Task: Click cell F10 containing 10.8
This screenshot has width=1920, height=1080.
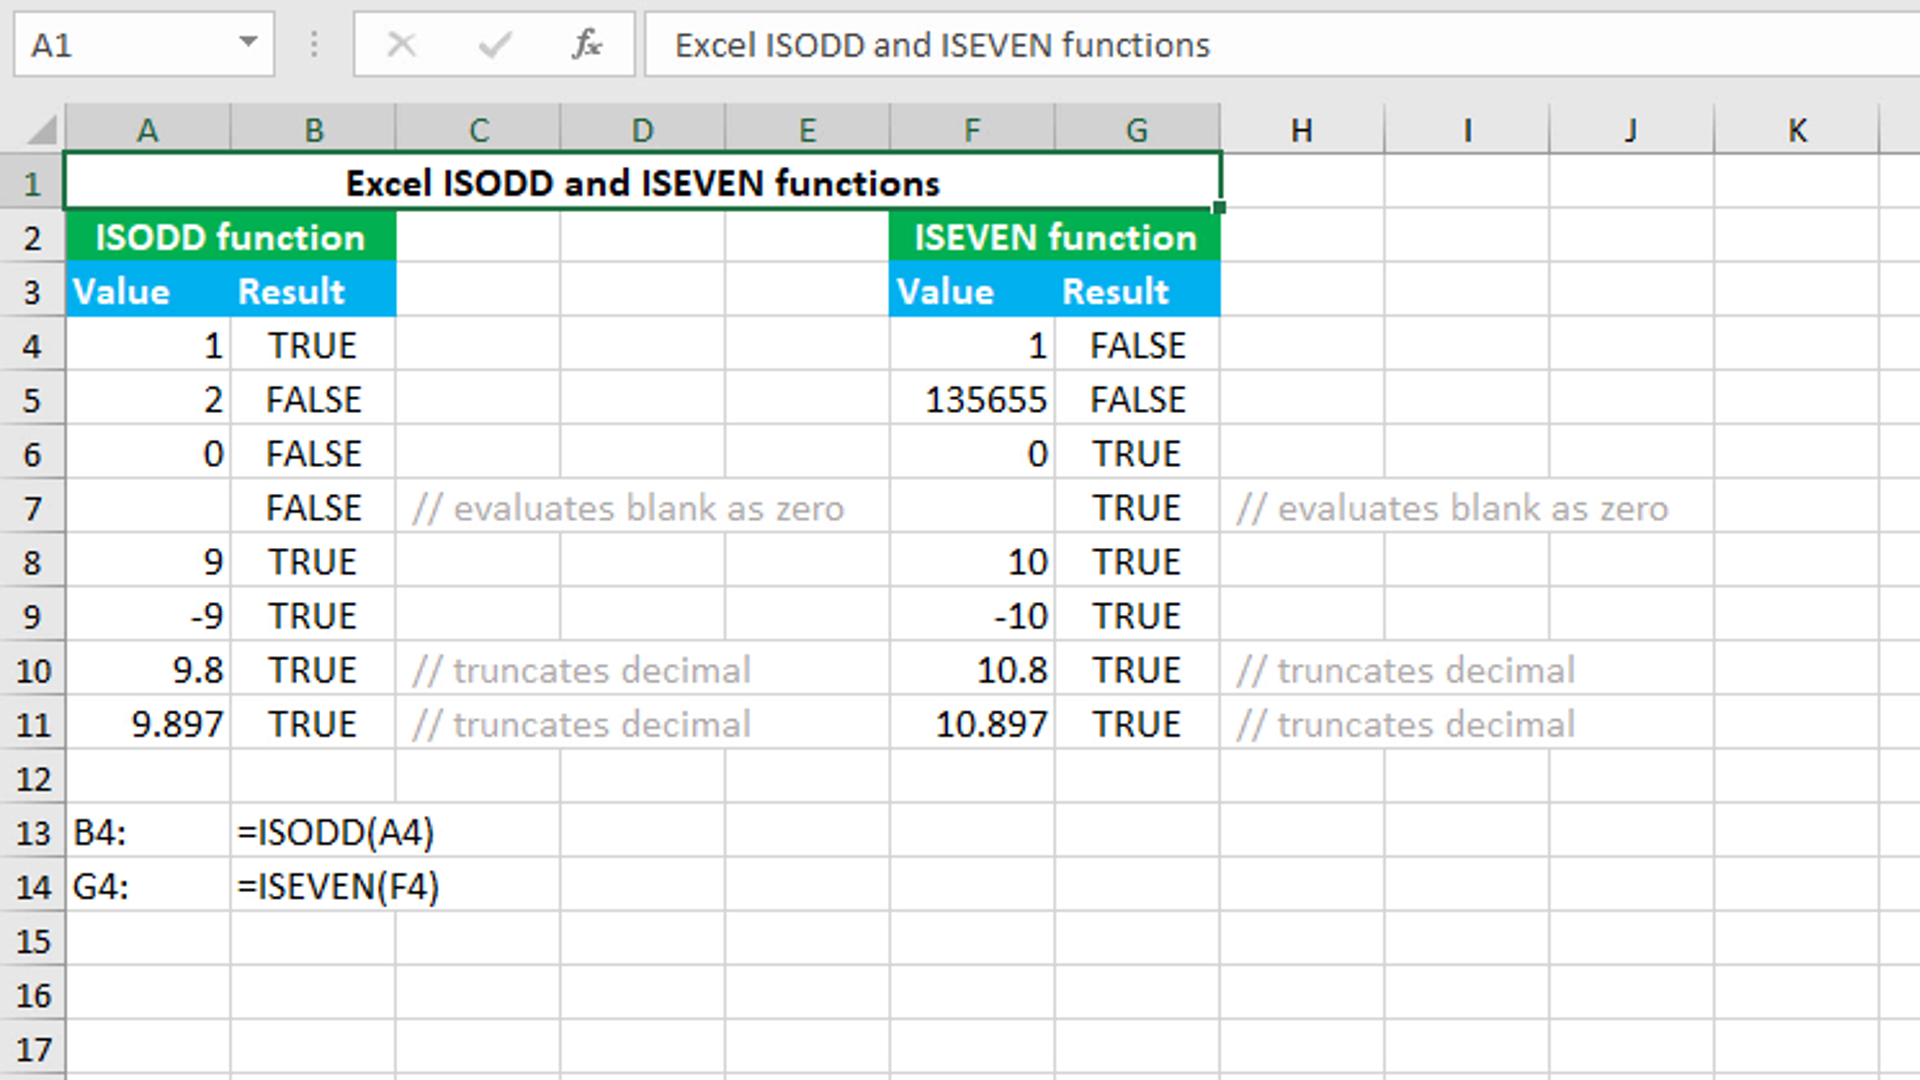Action: [972, 670]
